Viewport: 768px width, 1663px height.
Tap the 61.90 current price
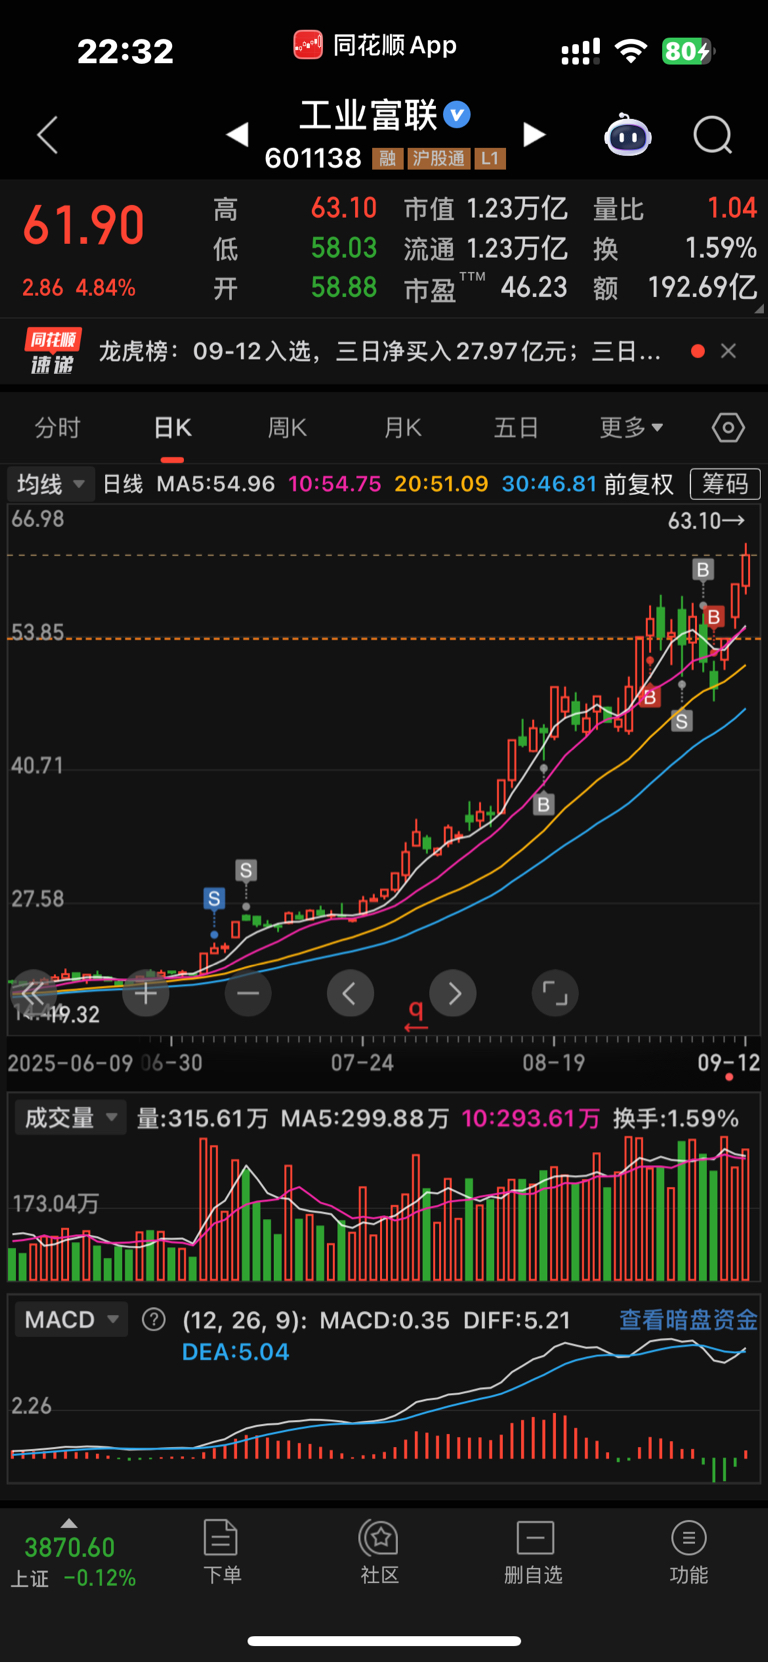pyautogui.click(x=84, y=225)
